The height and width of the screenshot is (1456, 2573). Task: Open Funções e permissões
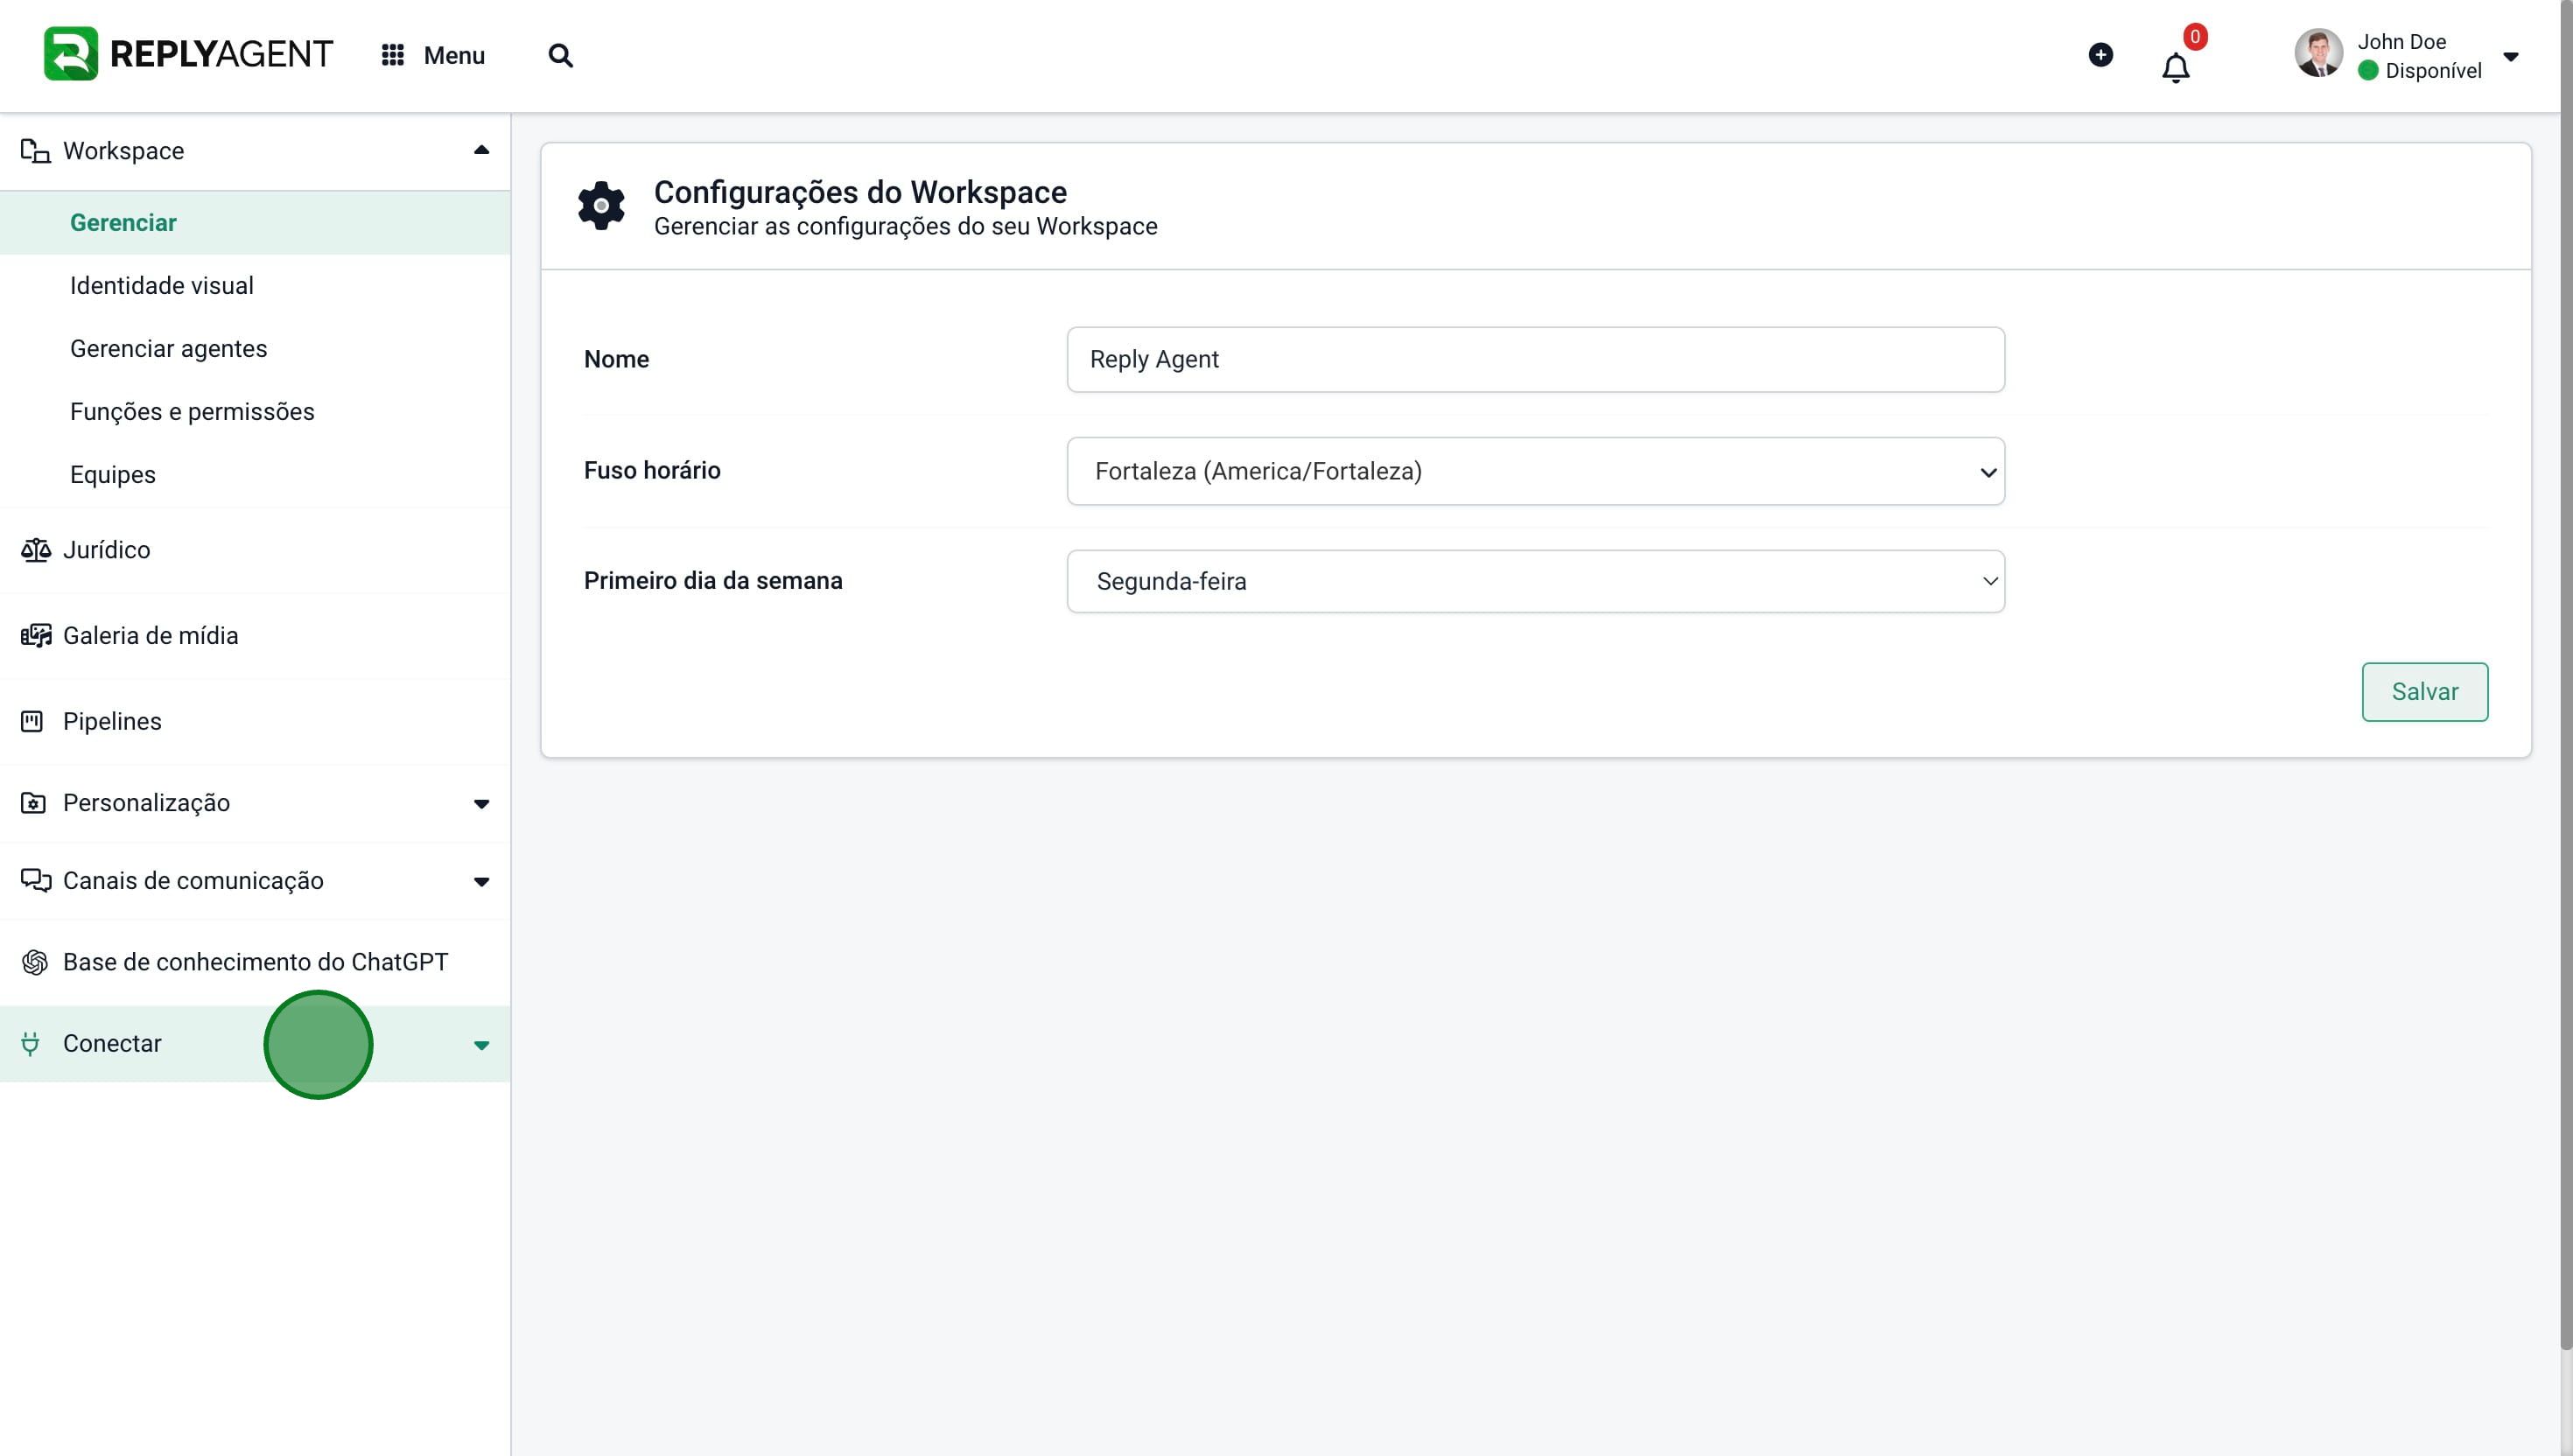(x=192, y=412)
